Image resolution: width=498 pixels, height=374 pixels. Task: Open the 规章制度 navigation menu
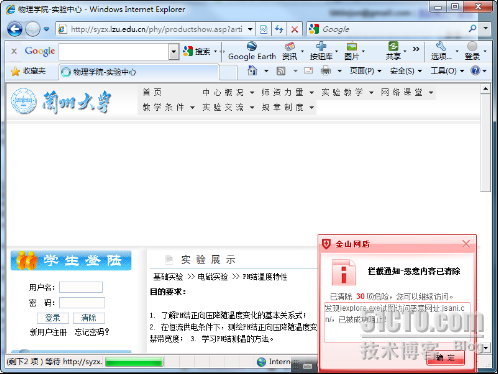click(x=288, y=107)
